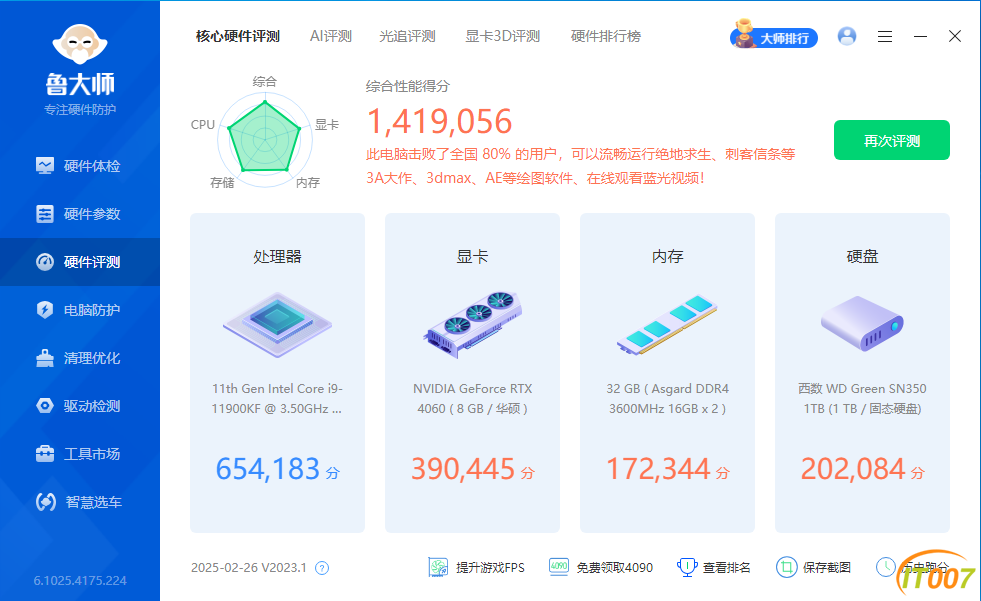981x601 pixels.
Task: Minimize the 鲁大师 window
Action: [x=920, y=37]
